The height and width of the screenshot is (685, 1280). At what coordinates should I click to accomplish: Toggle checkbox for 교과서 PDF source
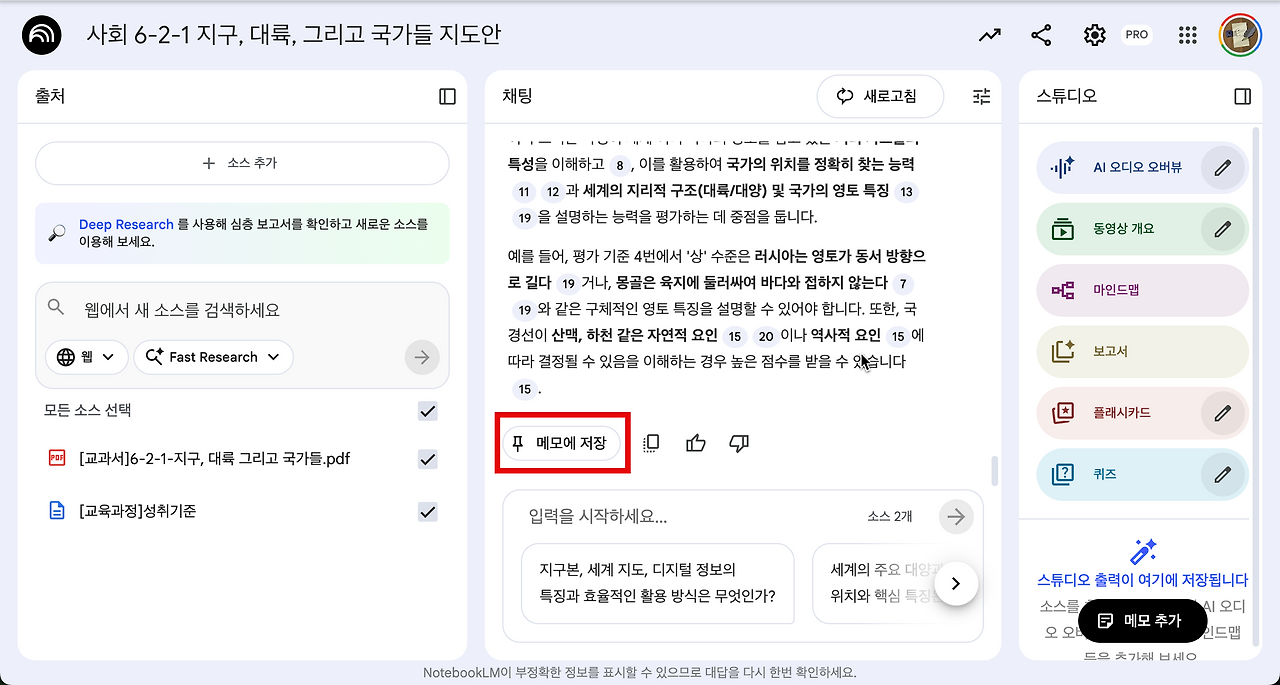428,459
